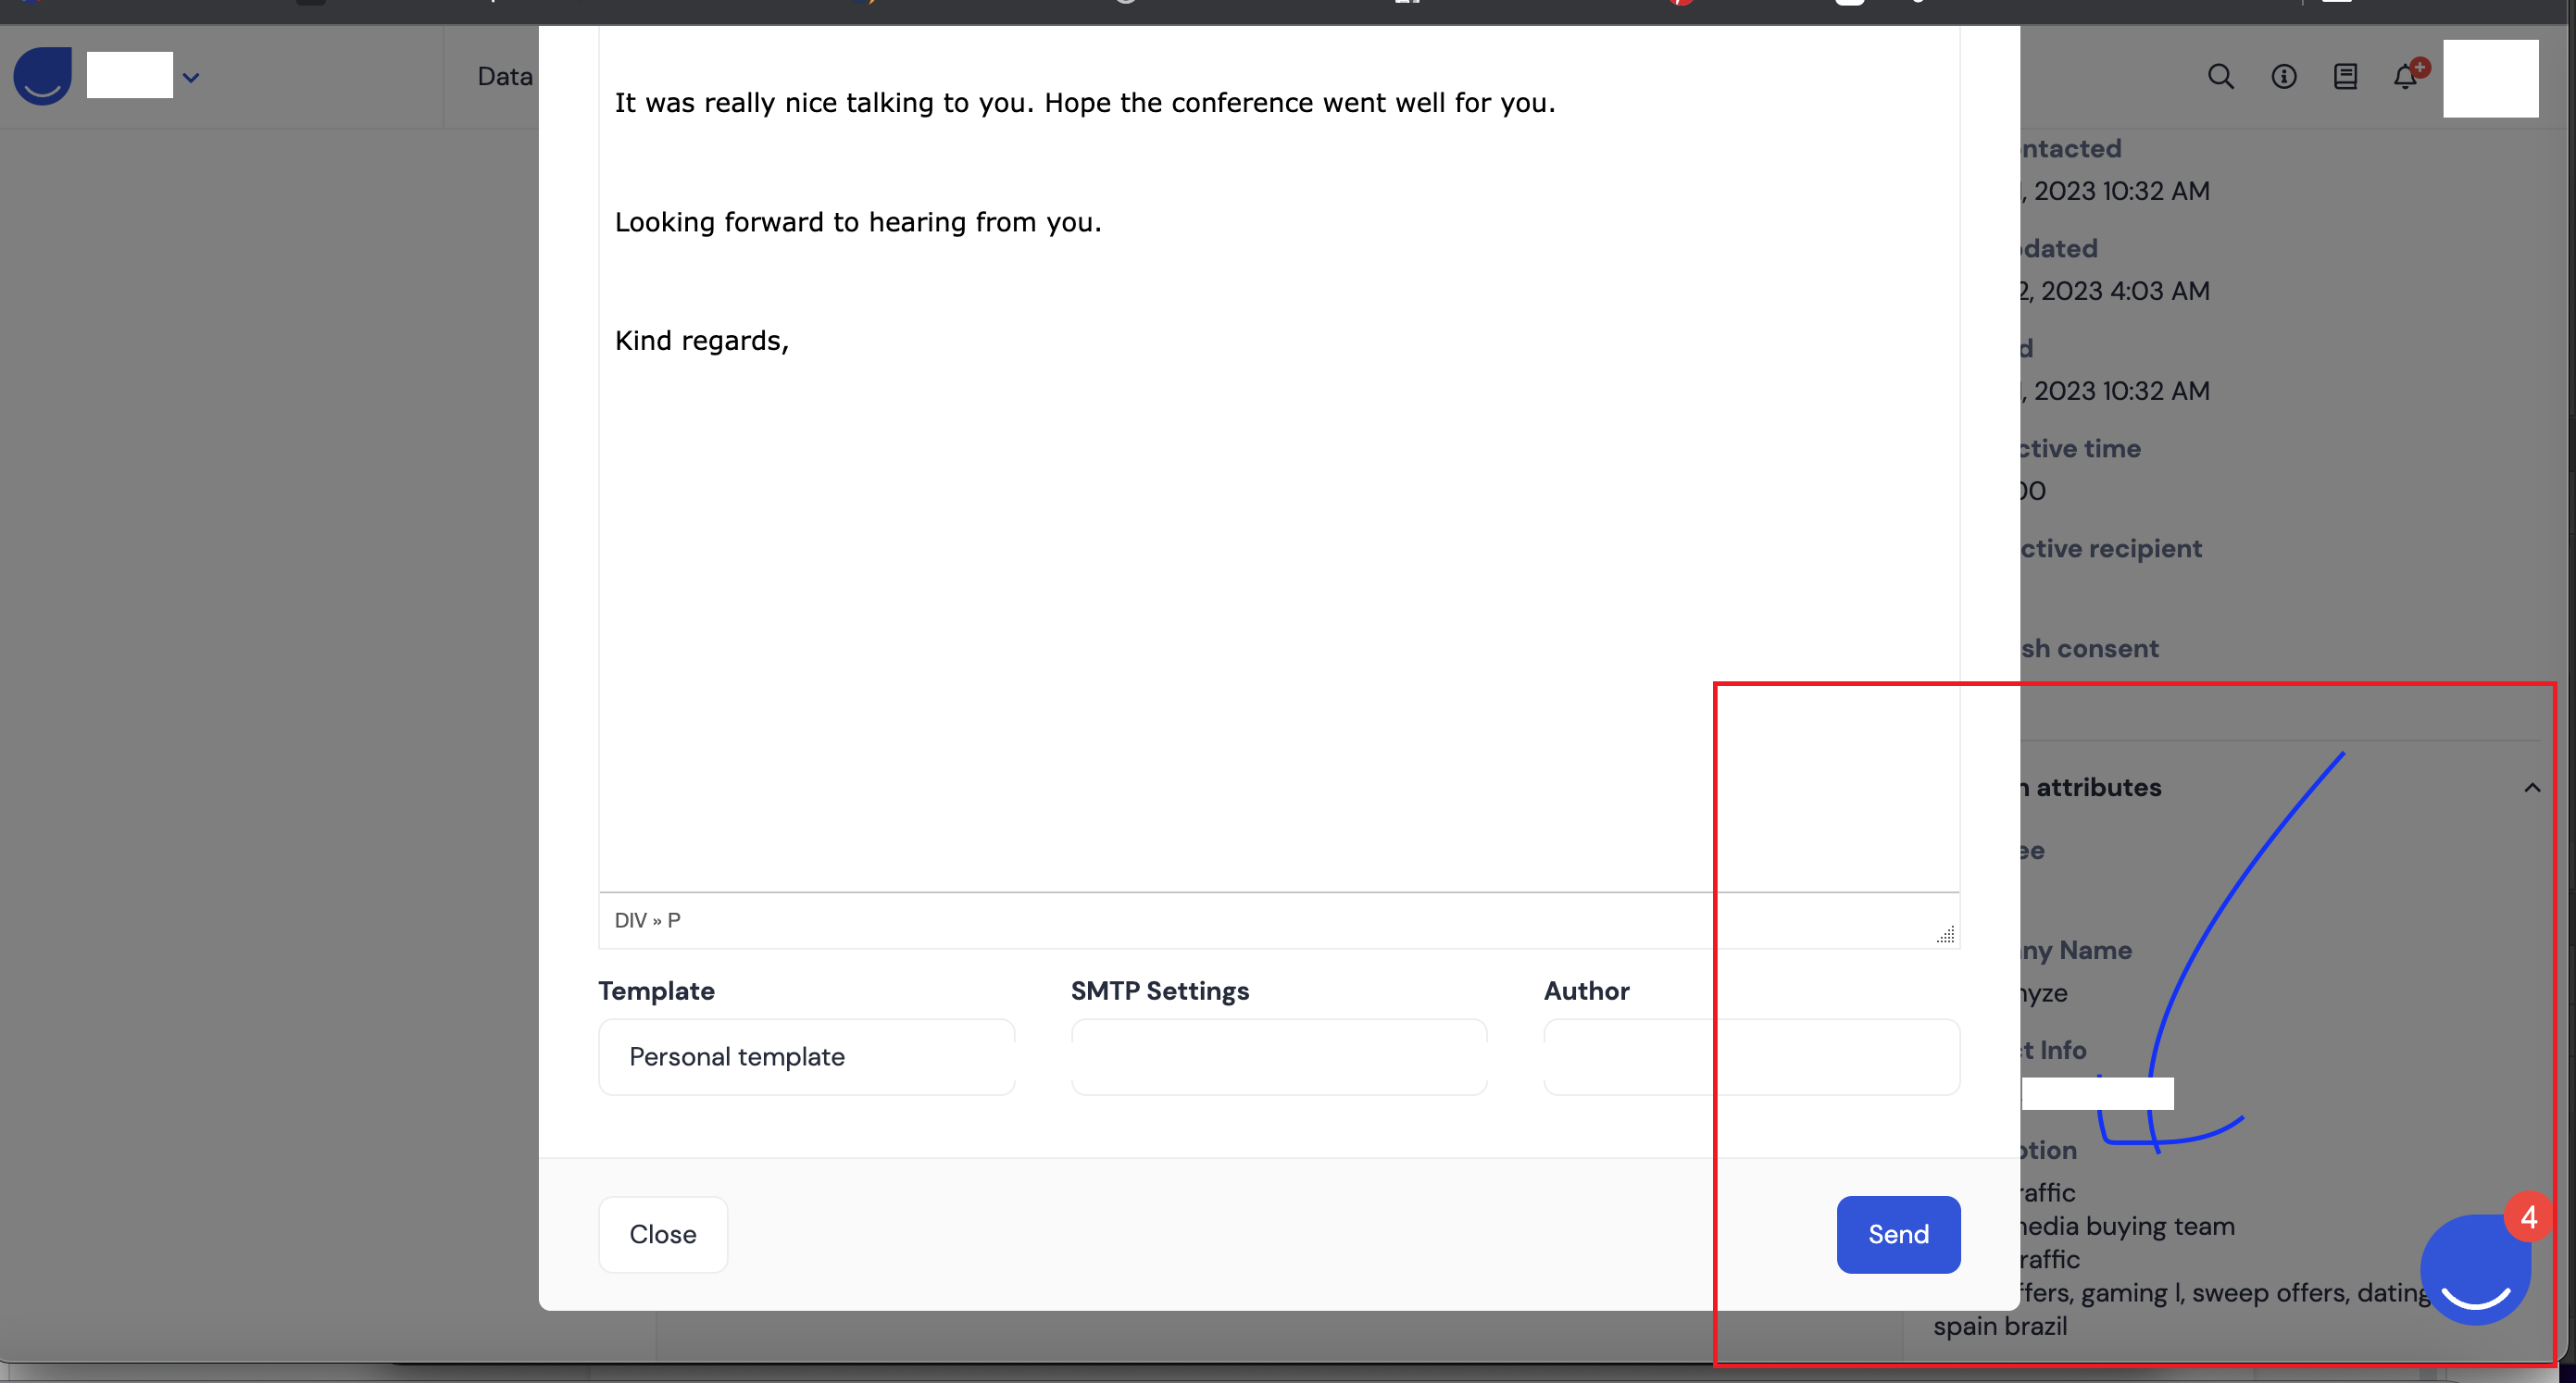Send the email with the Send button
The image size is (2576, 1383).
[x=1898, y=1234]
